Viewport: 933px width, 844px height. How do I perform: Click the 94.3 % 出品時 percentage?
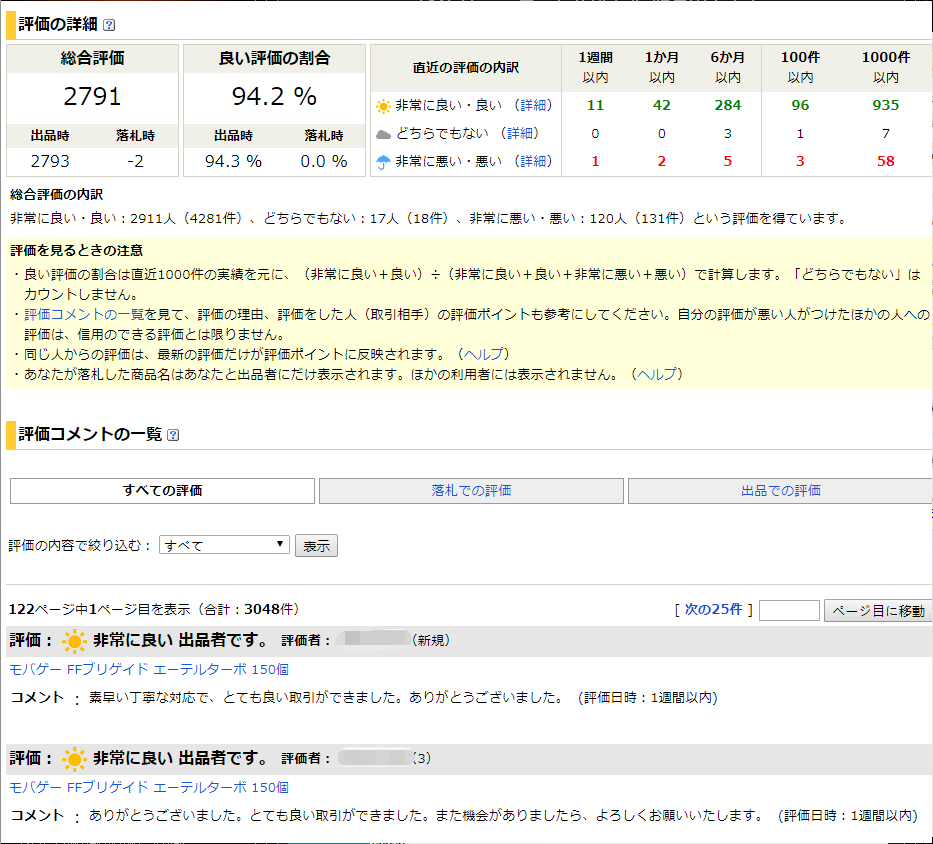coord(233,161)
